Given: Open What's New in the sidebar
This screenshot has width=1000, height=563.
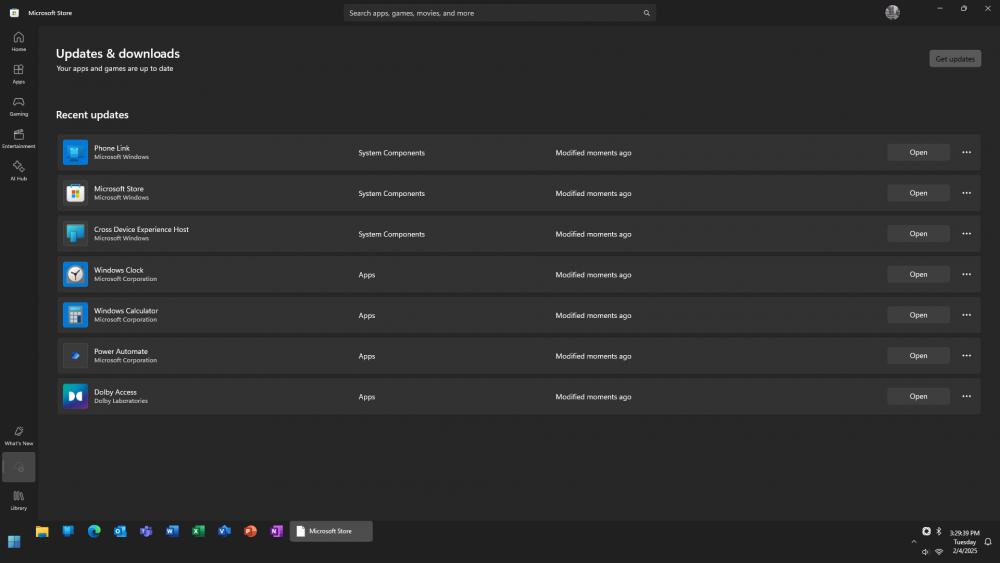Looking at the screenshot, I should point(18,435).
